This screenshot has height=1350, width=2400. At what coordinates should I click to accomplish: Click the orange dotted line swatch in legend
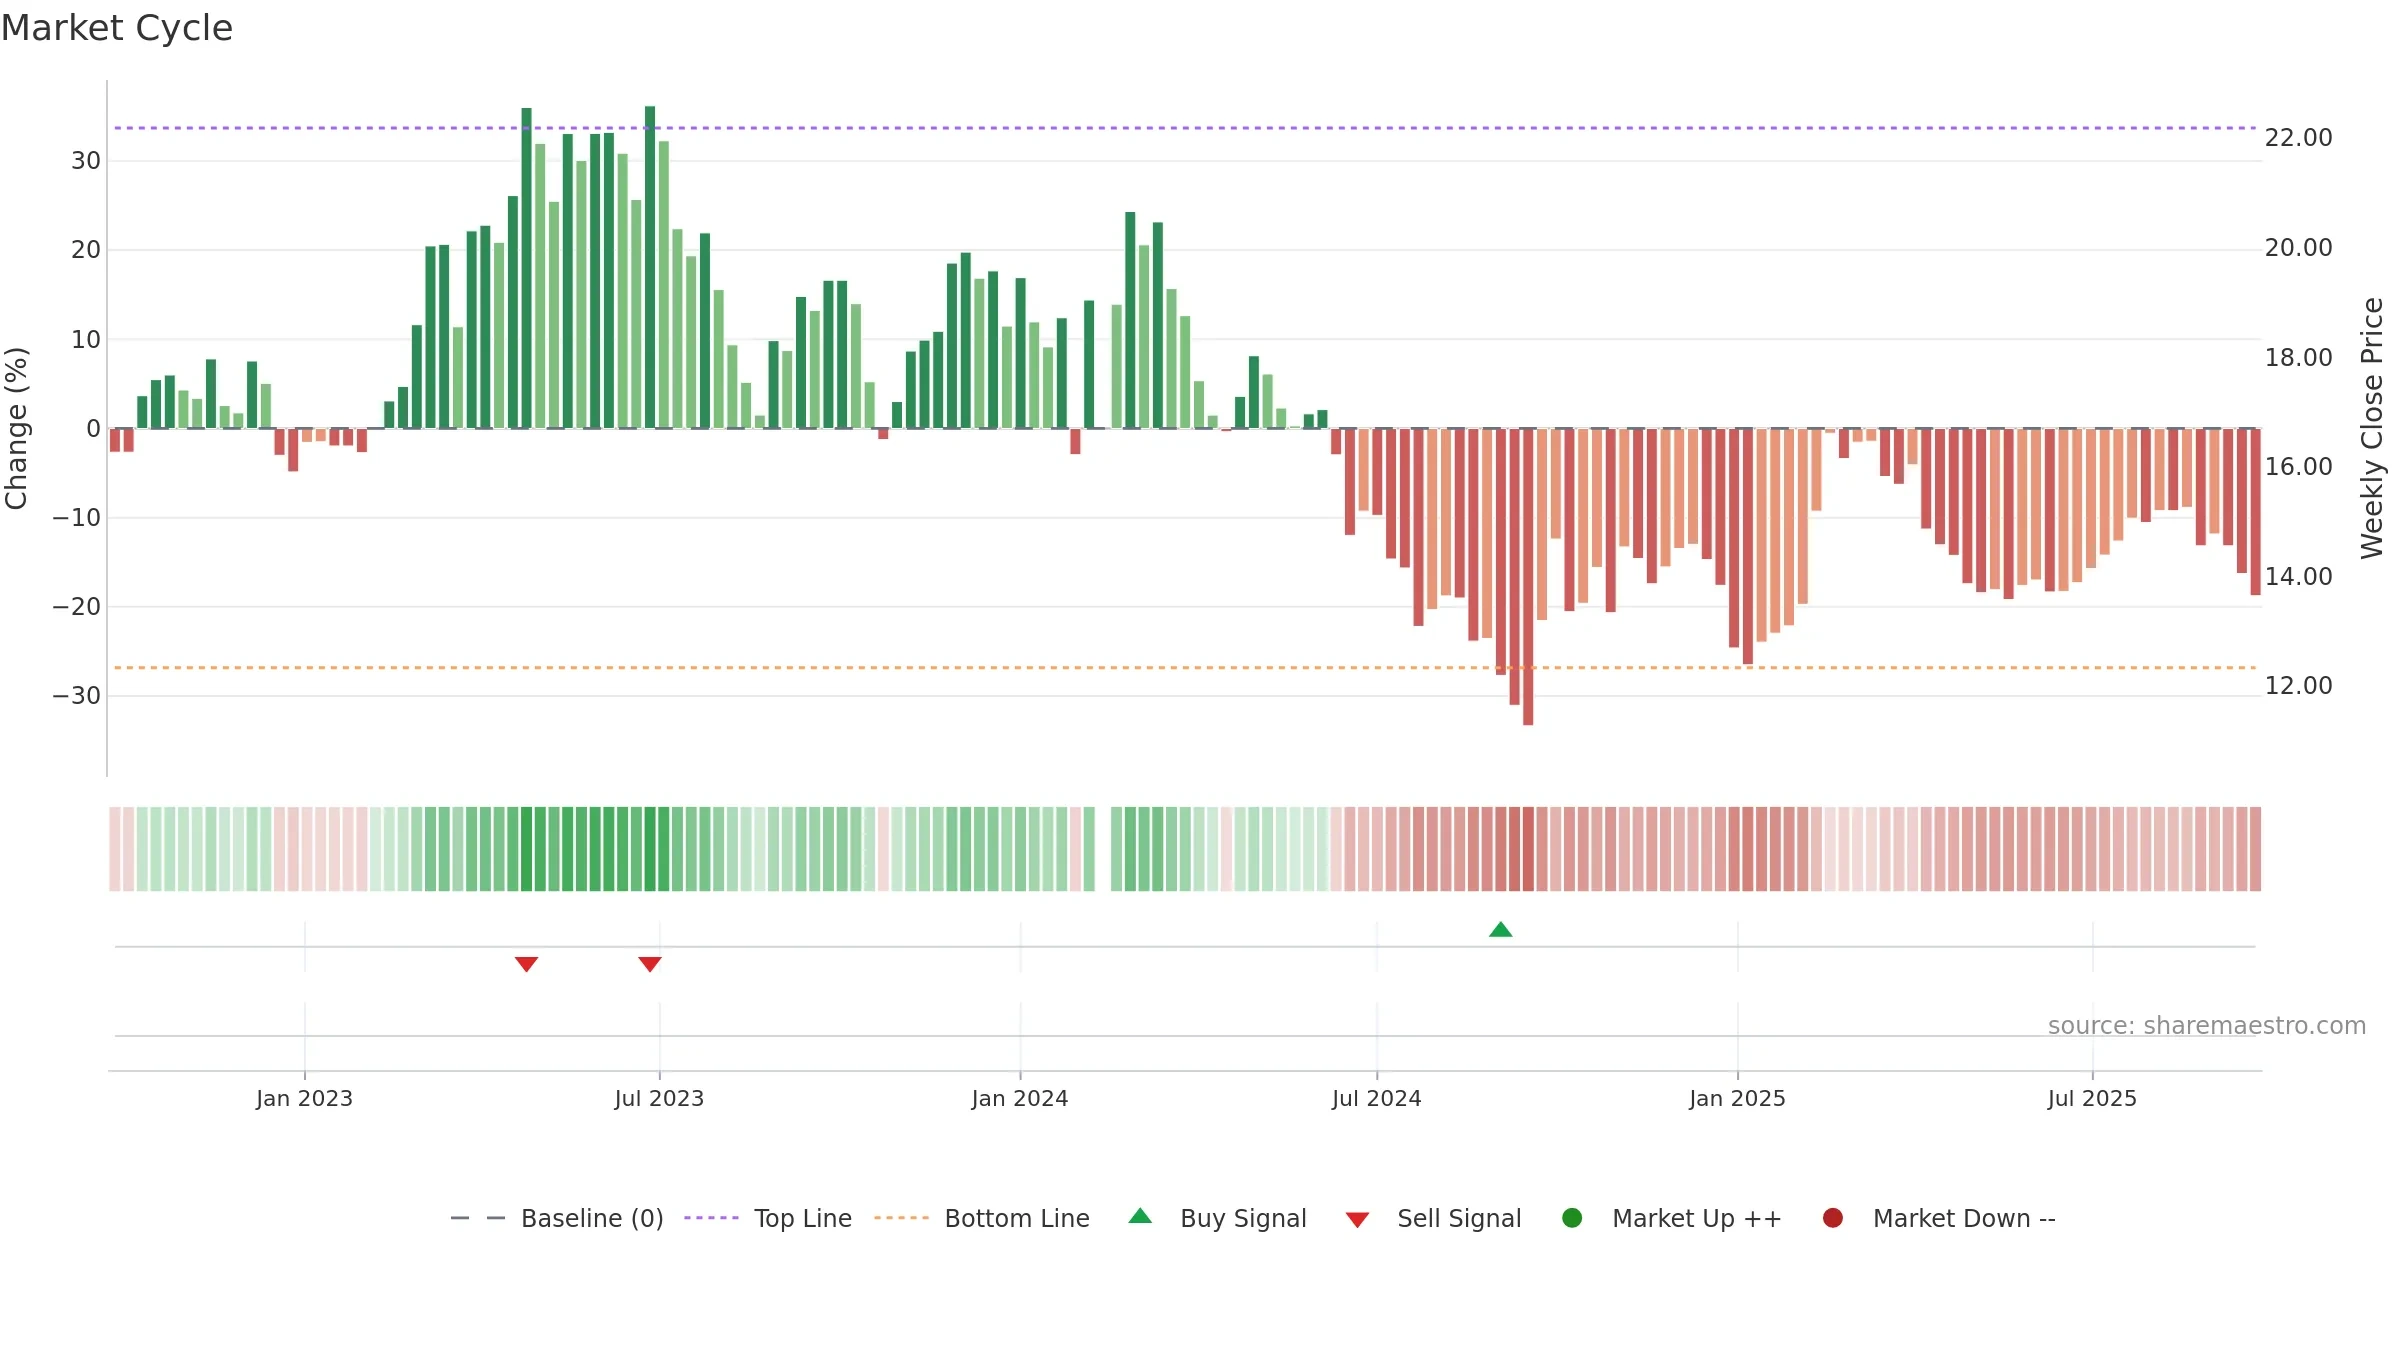click(x=901, y=1218)
